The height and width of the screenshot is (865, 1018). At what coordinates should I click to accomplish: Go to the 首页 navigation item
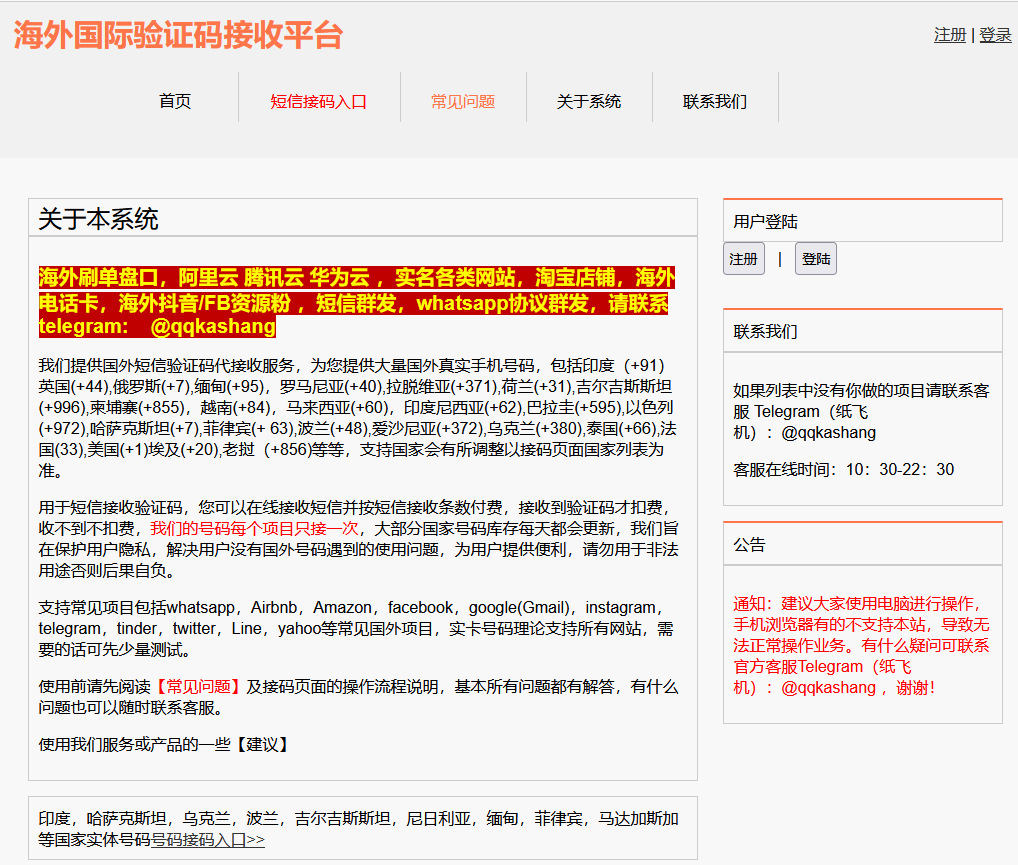tap(175, 101)
